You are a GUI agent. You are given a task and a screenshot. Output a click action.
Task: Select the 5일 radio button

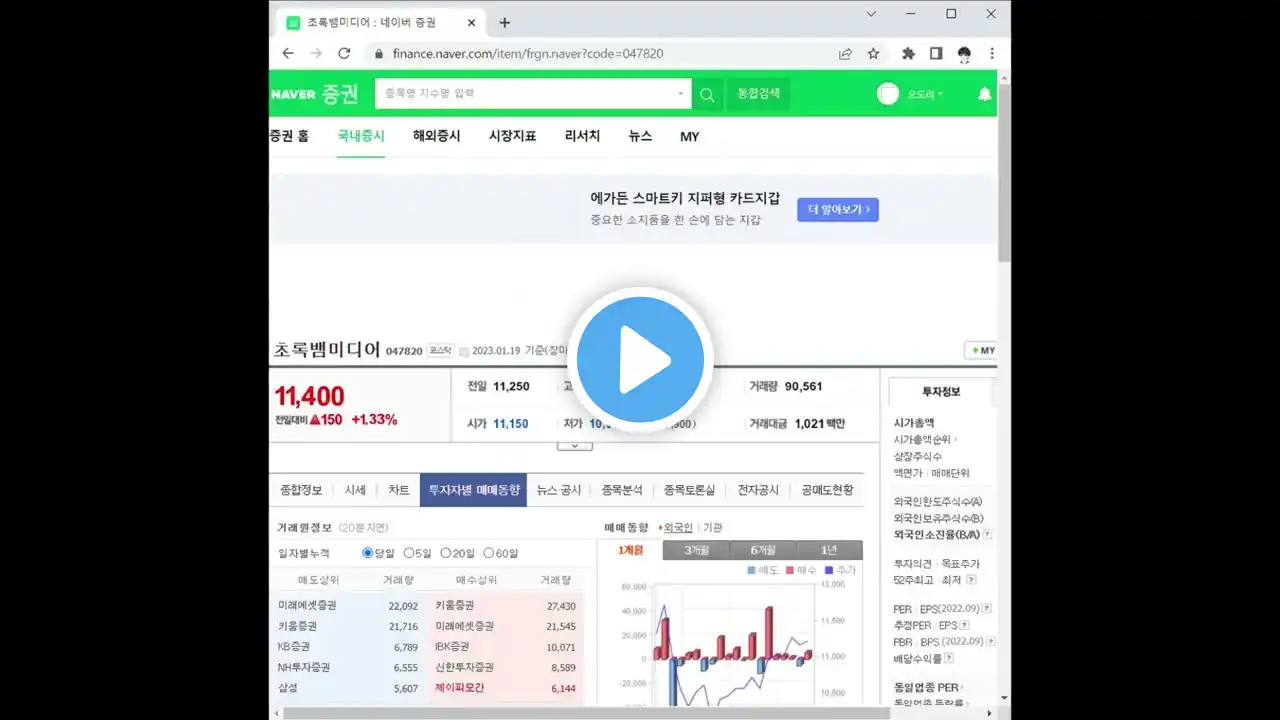[409, 553]
